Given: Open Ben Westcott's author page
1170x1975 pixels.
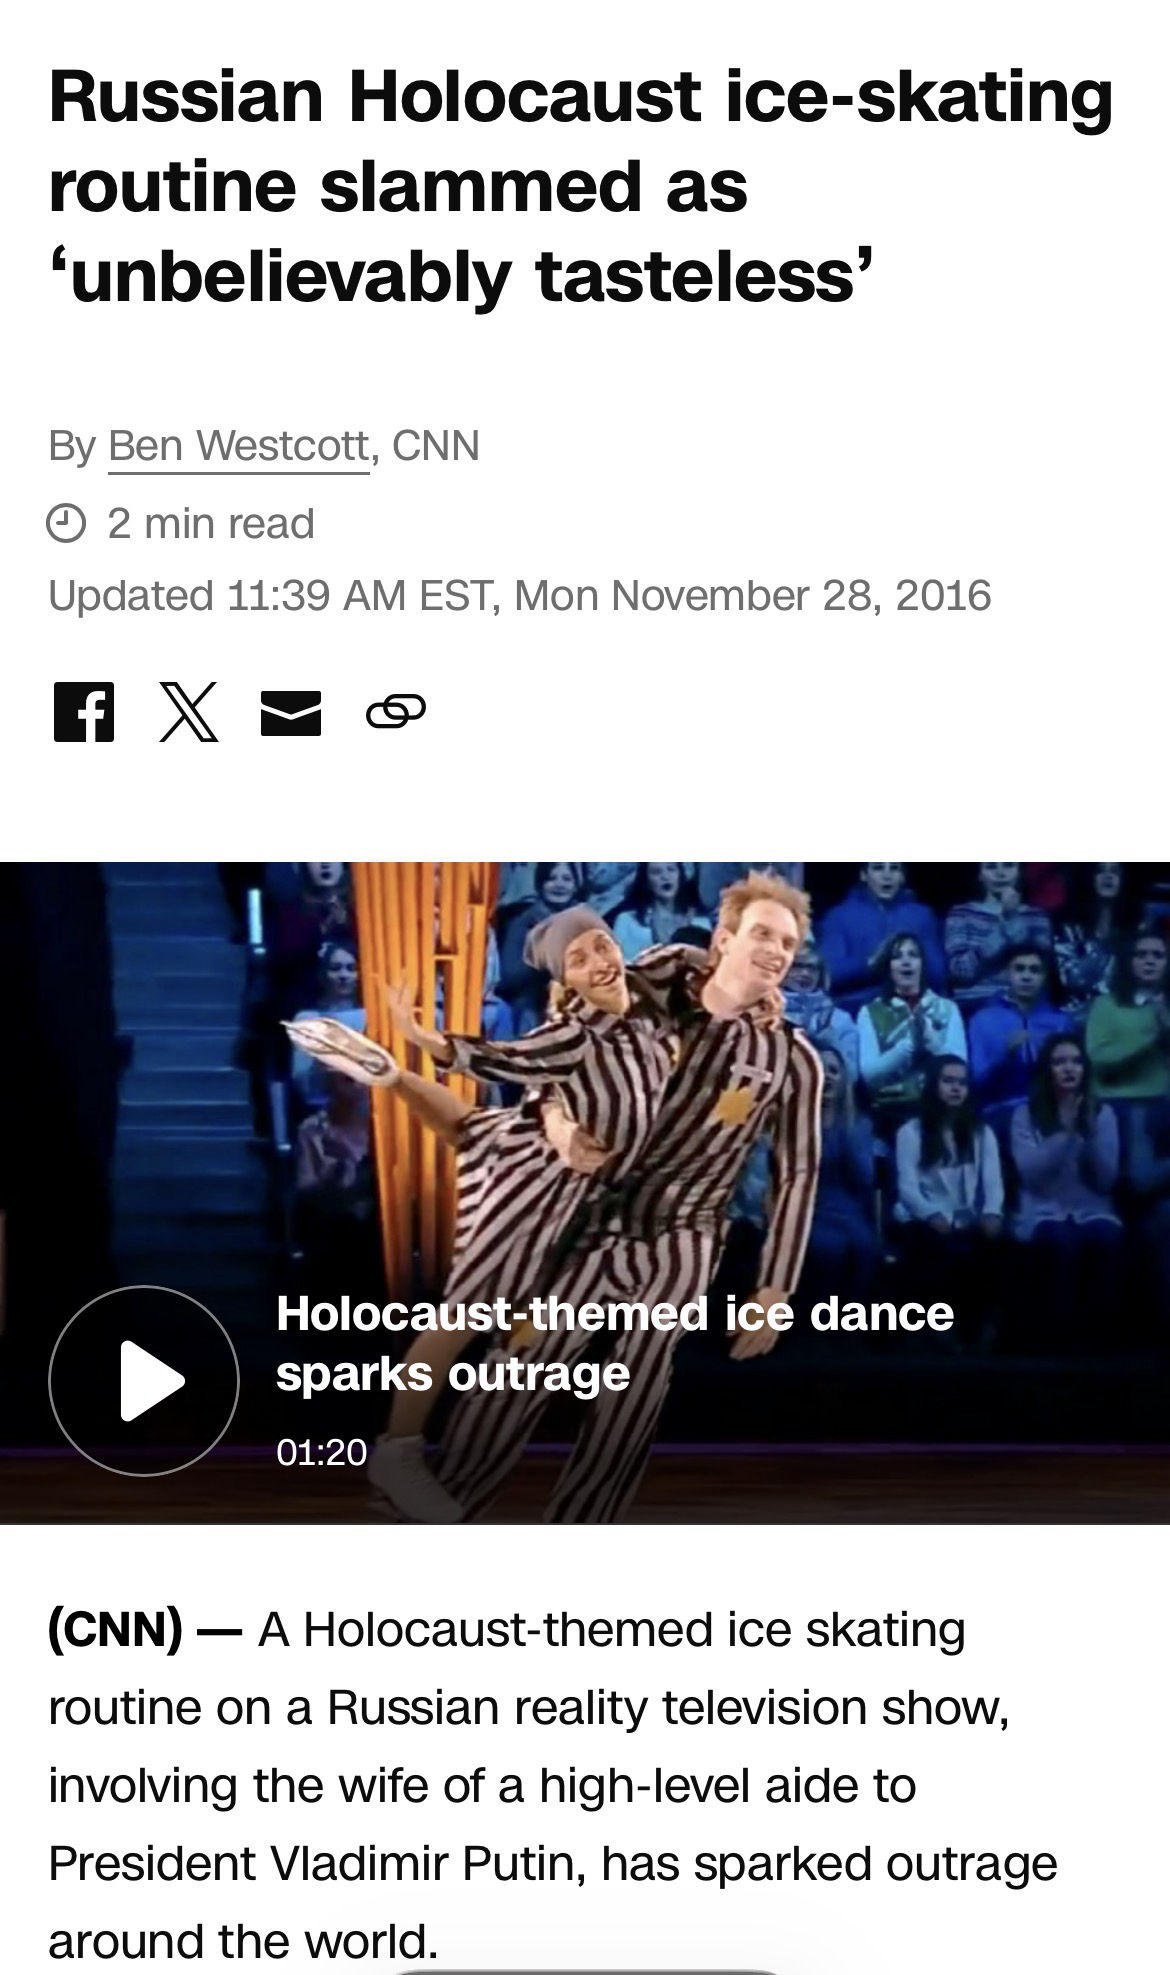Looking at the screenshot, I should 239,446.
